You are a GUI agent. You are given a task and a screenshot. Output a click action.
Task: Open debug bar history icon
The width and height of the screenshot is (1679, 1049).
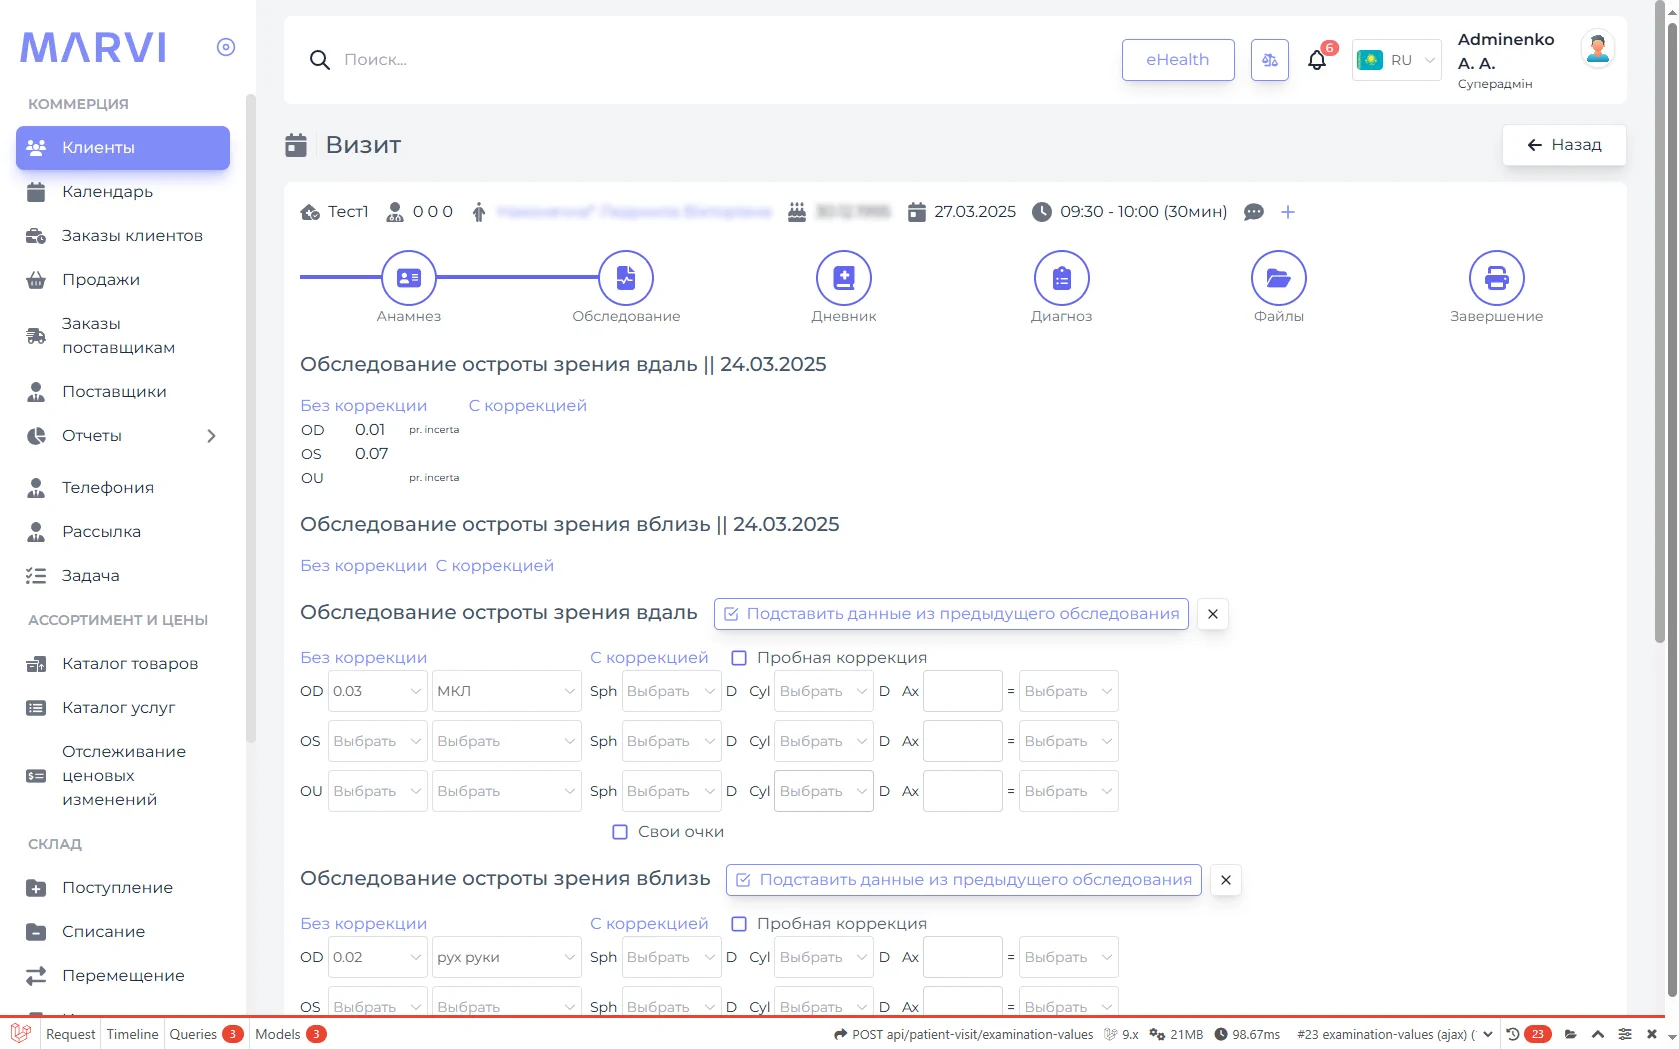(1513, 1034)
